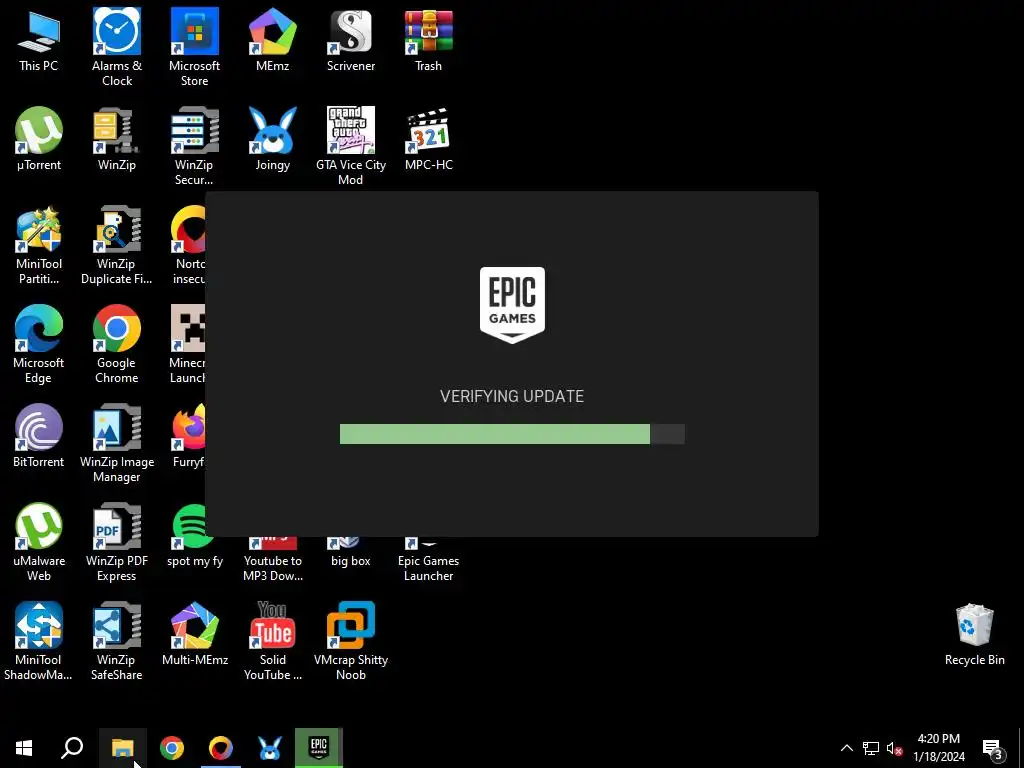
Task: Open the Recycle Bin
Action: 974,635
